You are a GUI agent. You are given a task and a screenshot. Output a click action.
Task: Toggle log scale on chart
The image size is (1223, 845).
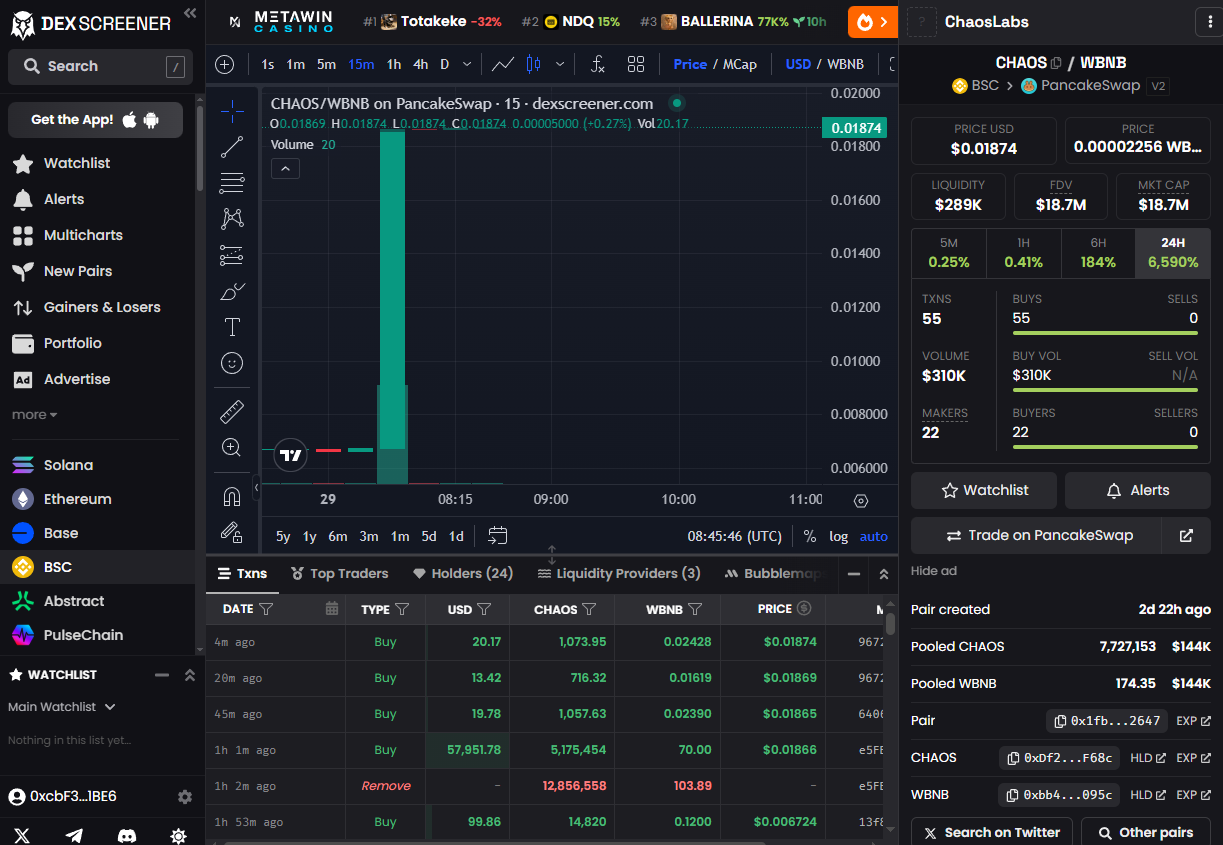pos(839,536)
